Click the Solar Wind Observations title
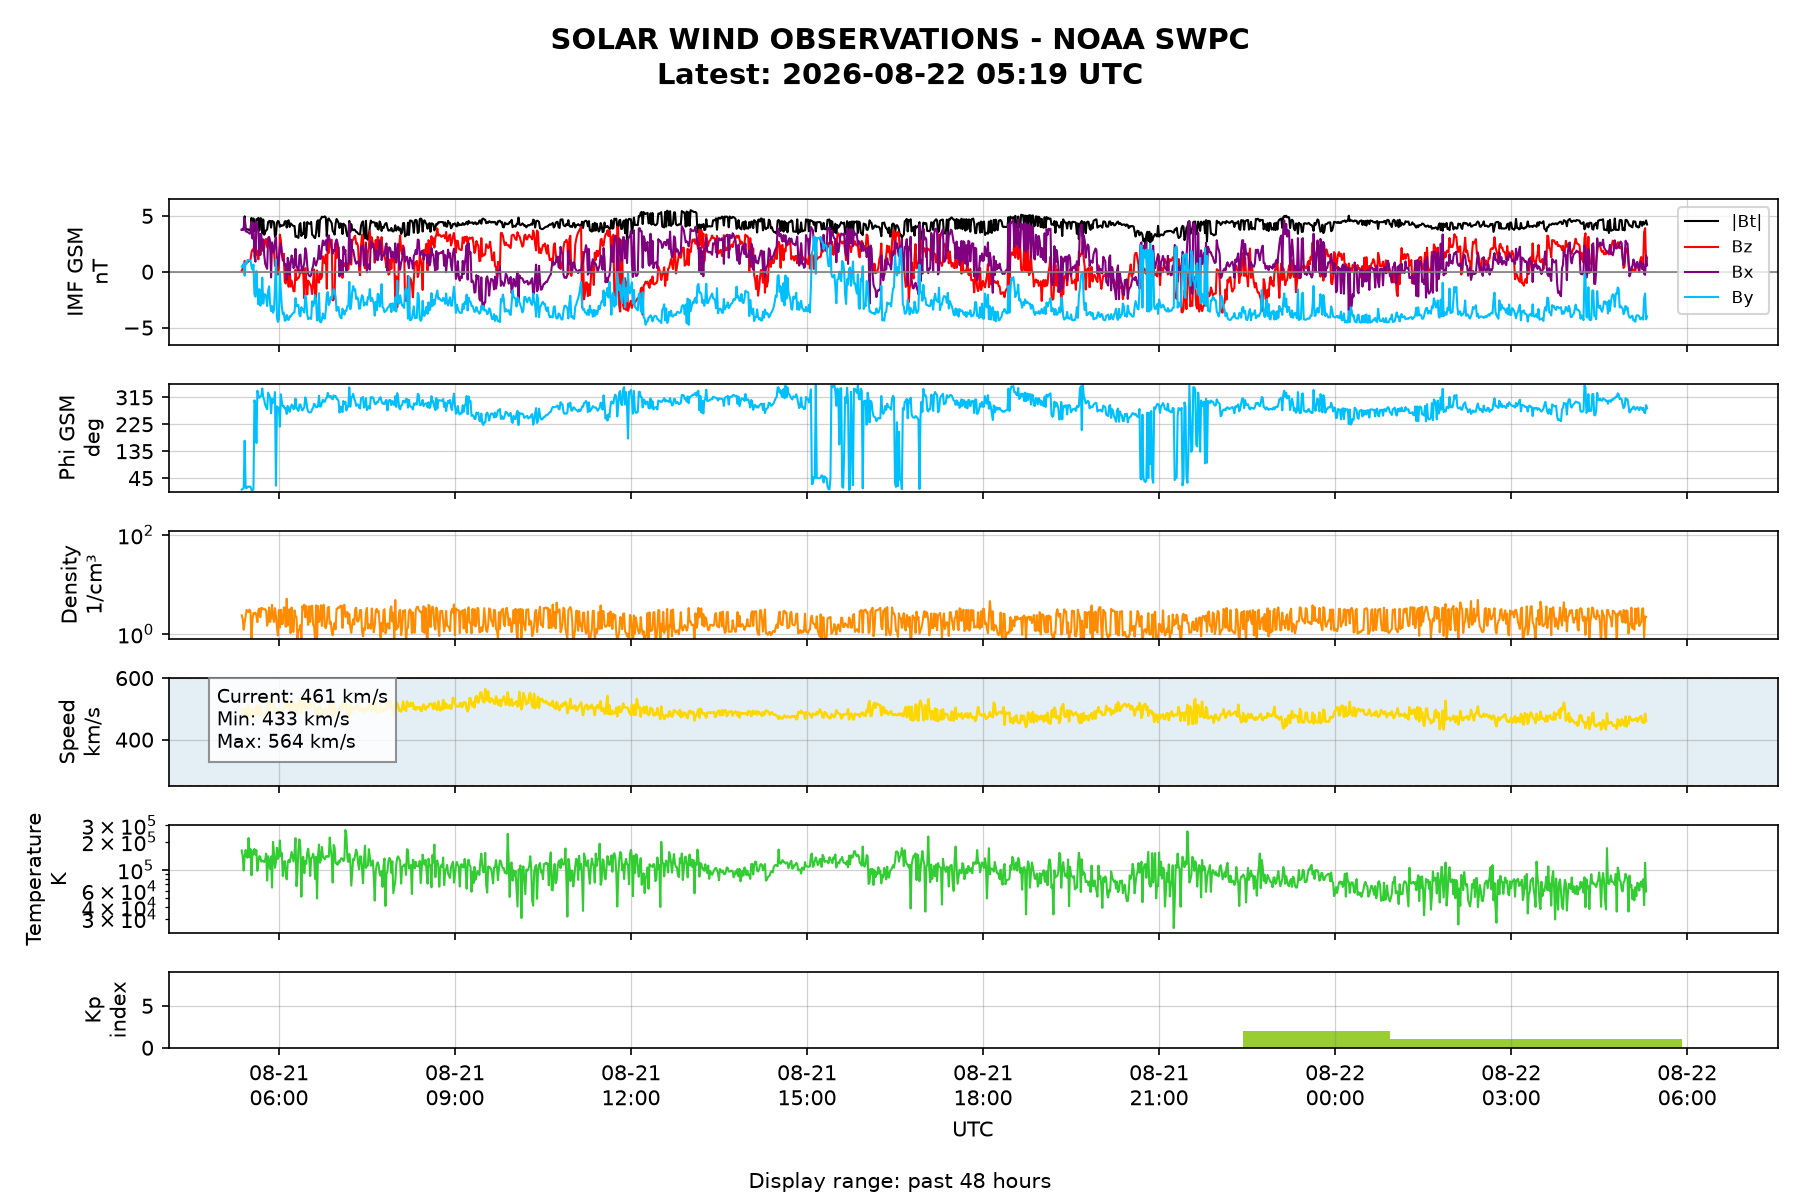This screenshot has width=1800, height=1200. point(900,39)
